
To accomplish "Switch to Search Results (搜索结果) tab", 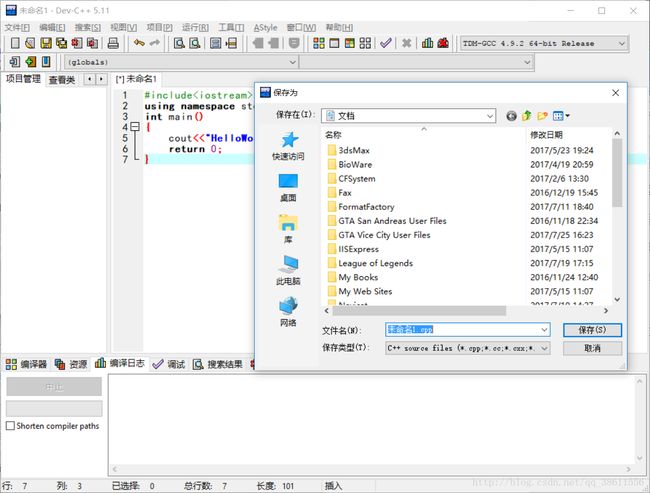I will pos(218,364).
